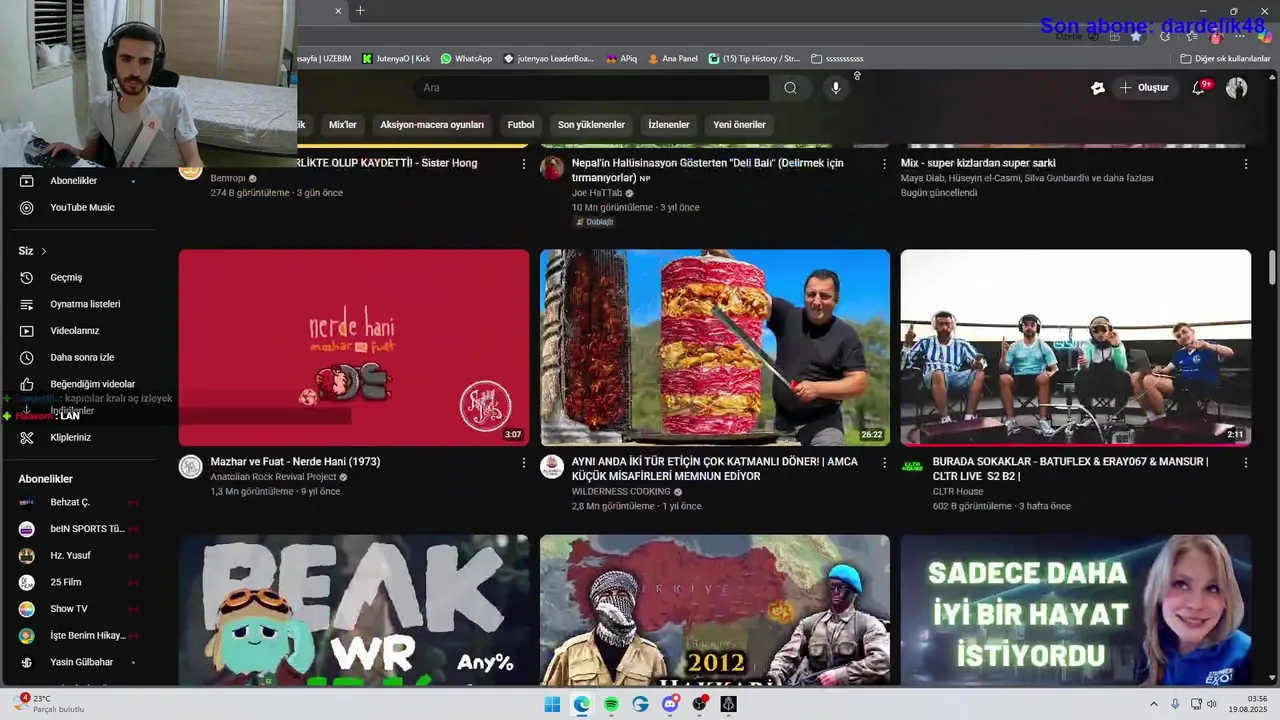Click the Ara search input field
Screen dimensions: 1280x720
pos(591,88)
